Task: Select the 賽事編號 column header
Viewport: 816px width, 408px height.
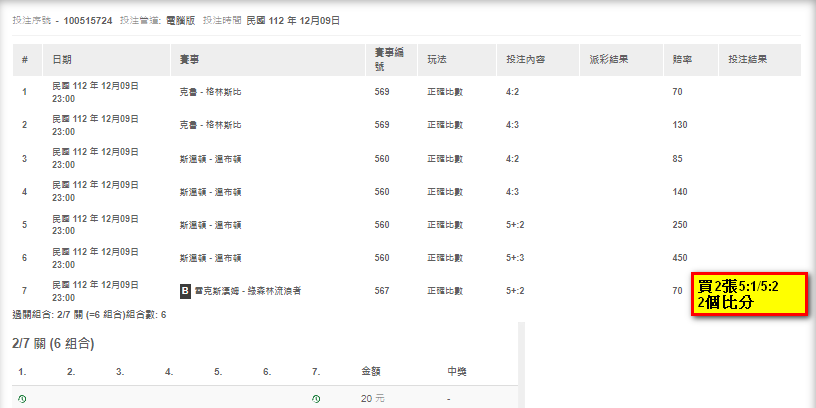Action: click(388, 60)
